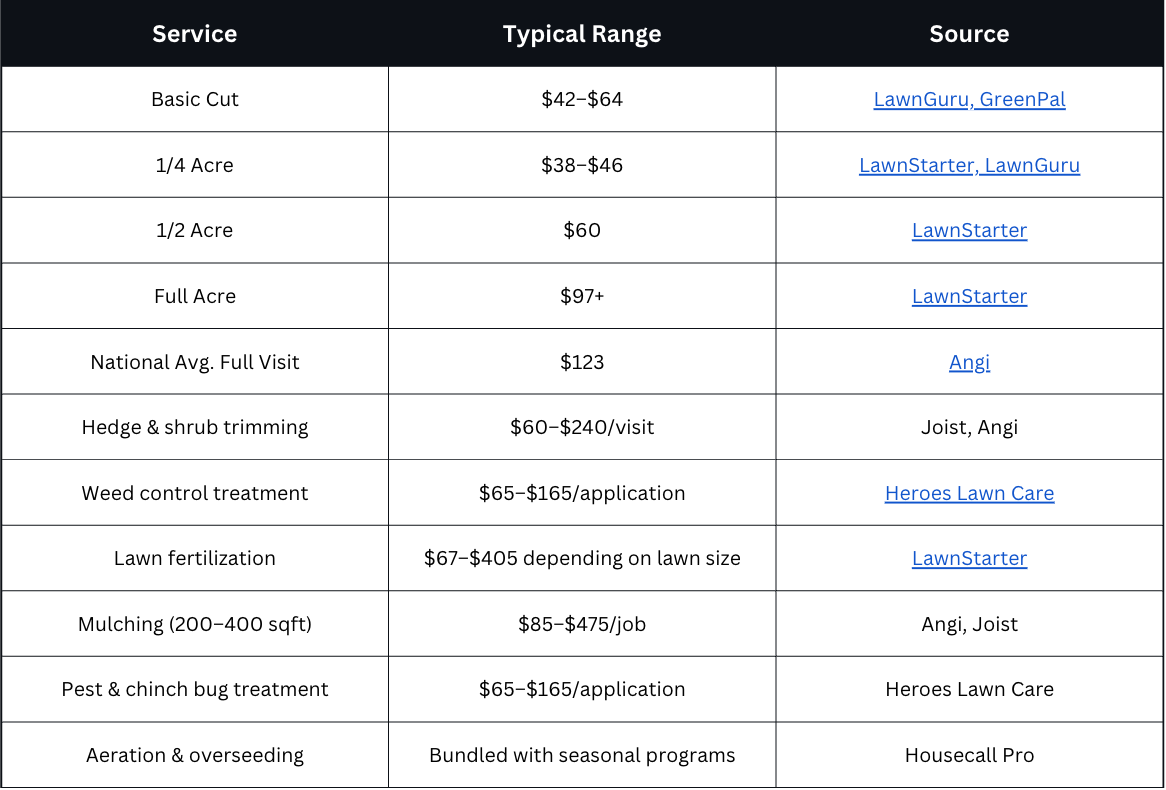This screenshot has width=1166, height=790.
Task: Click the Mulching (200–400 sqft) cell
Action: coord(195,624)
